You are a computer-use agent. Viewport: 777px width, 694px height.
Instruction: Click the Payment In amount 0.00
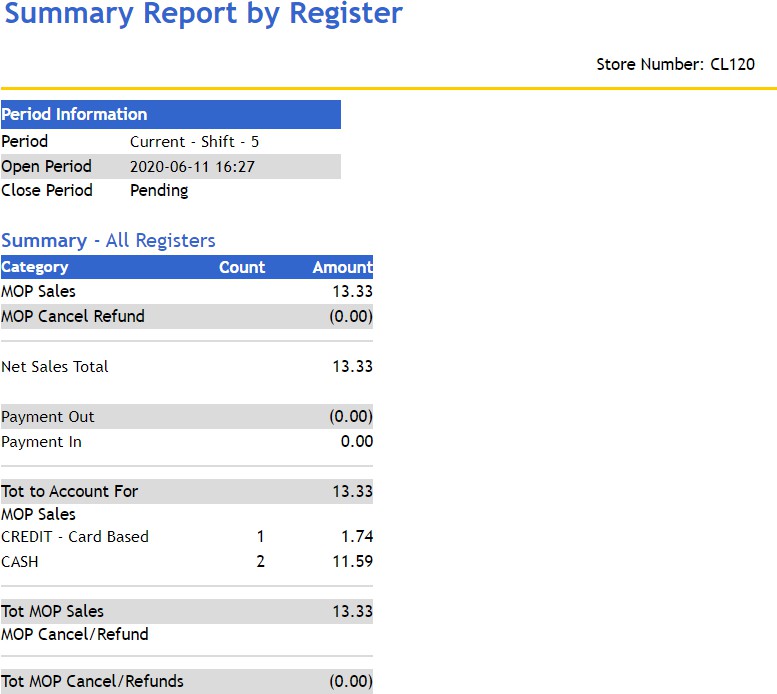pyautogui.click(x=357, y=441)
